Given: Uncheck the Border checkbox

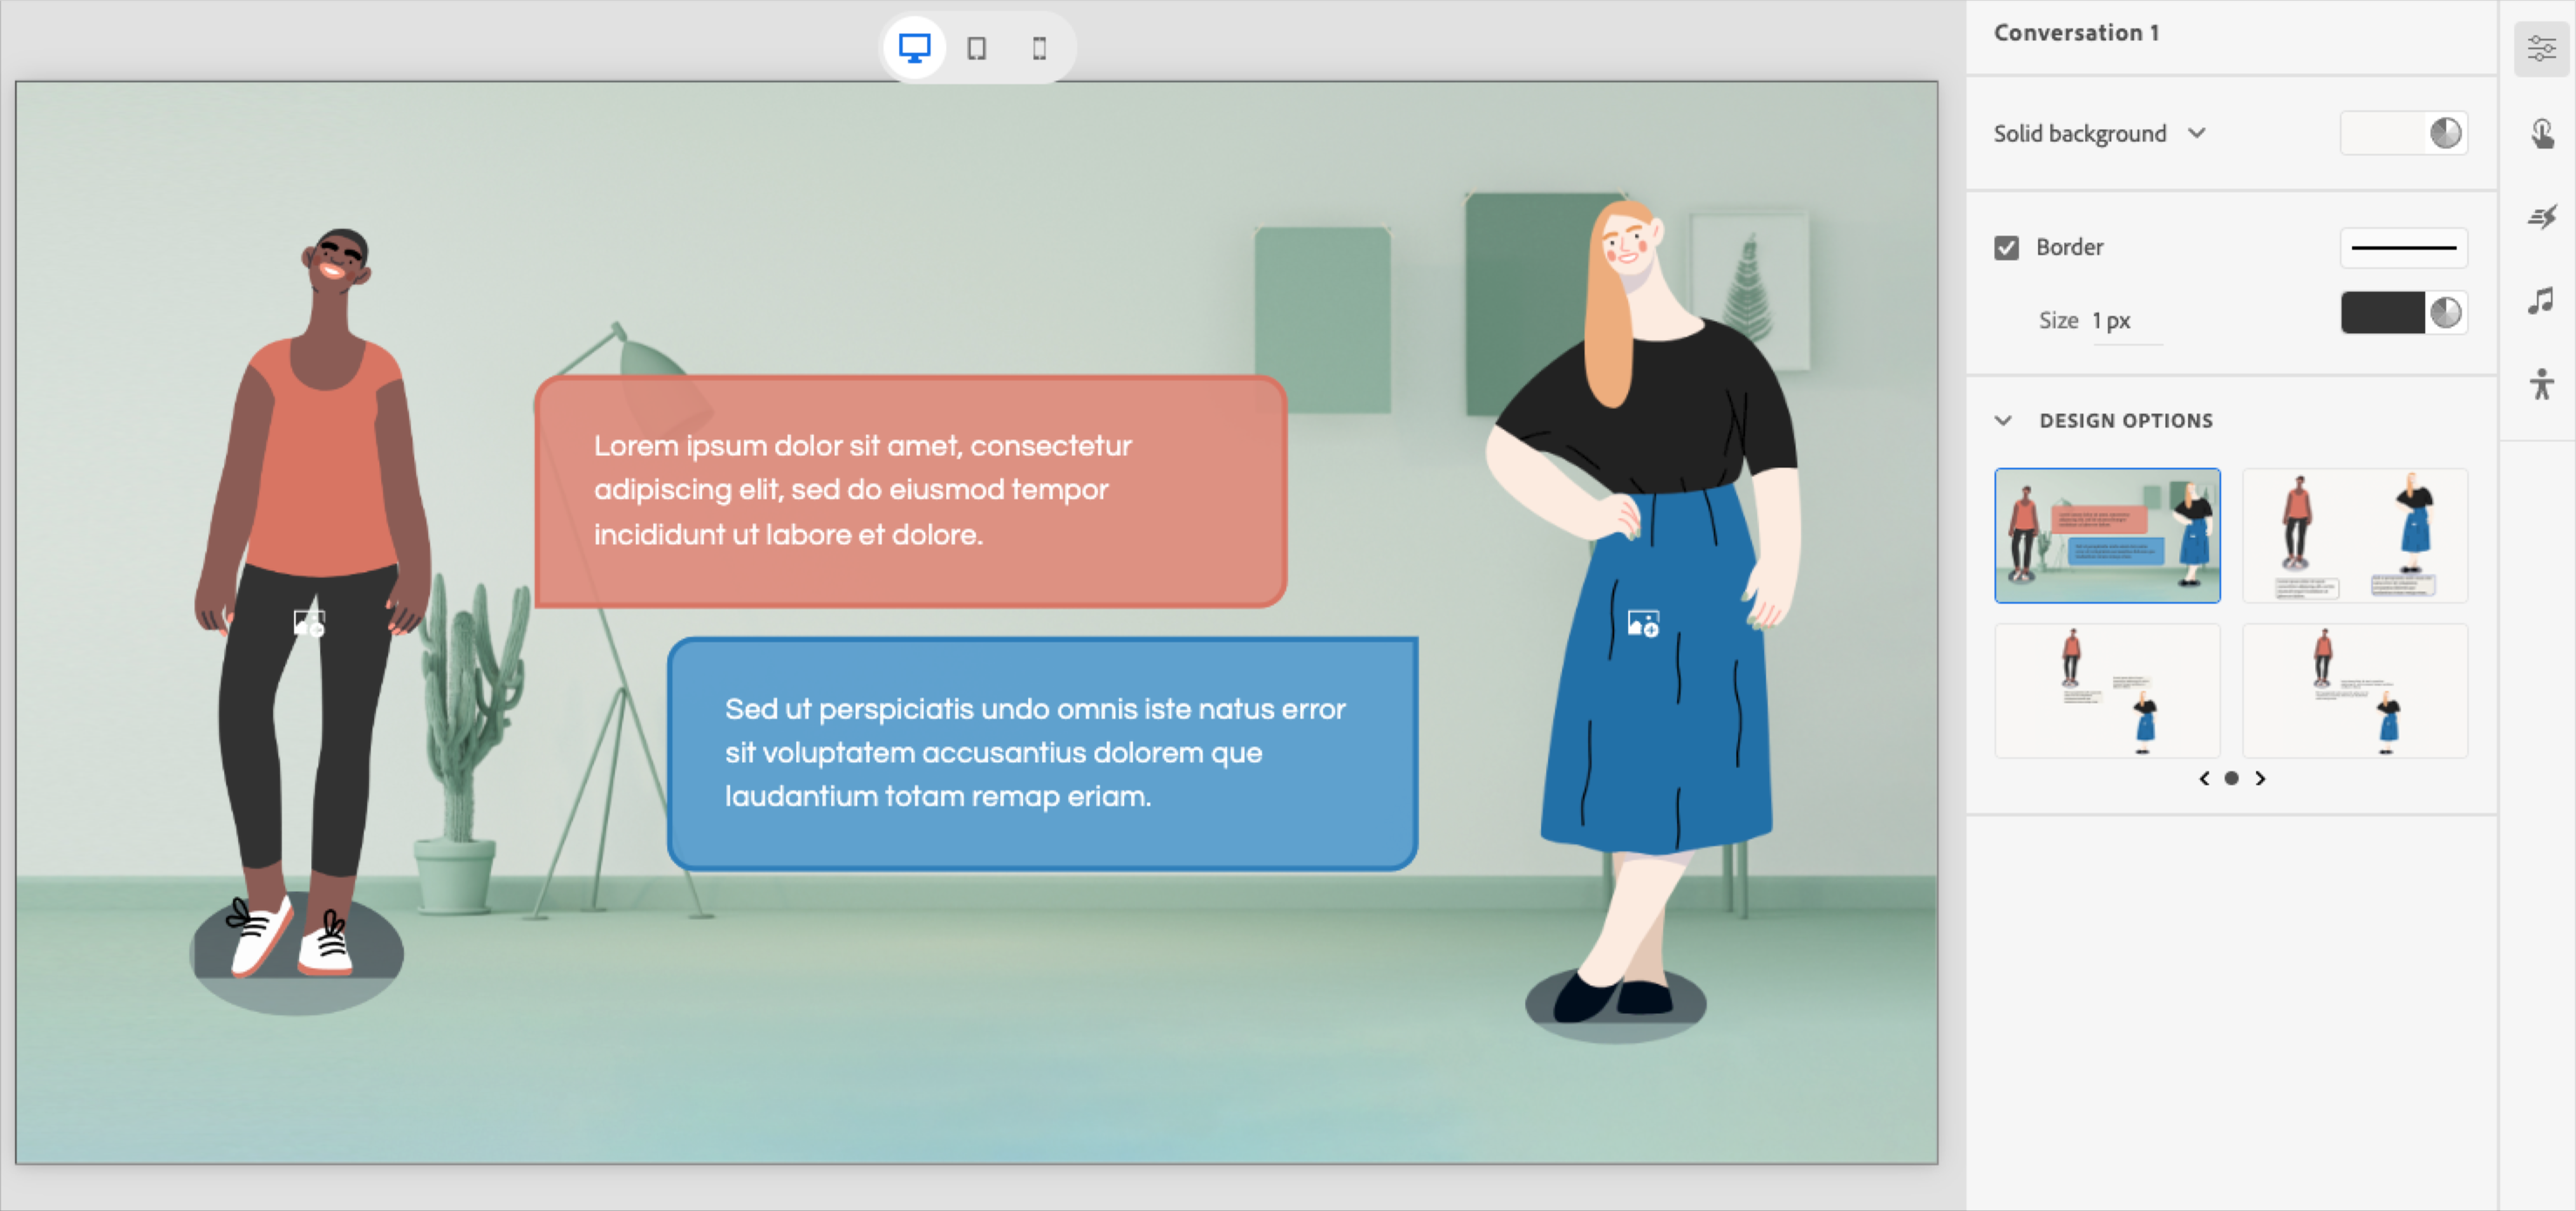Looking at the screenshot, I should (x=2006, y=246).
